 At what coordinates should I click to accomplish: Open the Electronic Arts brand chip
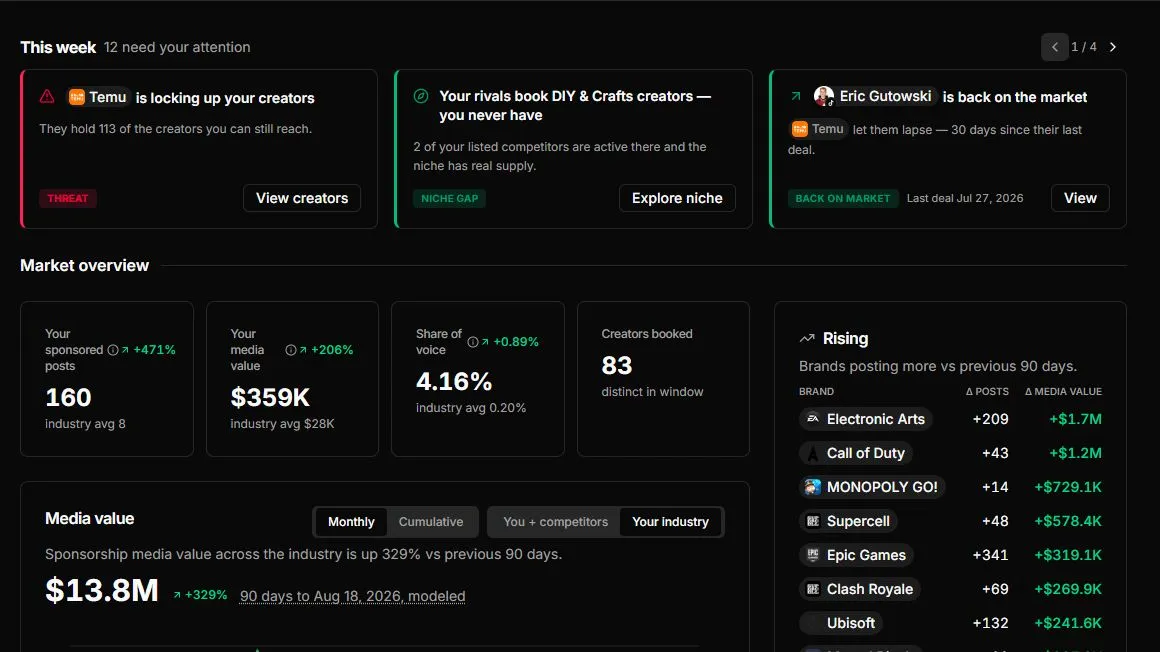click(866, 419)
